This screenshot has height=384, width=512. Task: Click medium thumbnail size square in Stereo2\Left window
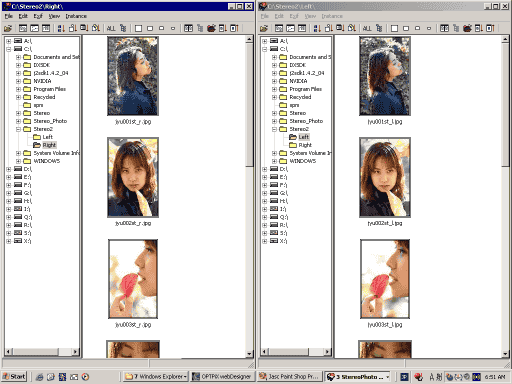406,28
